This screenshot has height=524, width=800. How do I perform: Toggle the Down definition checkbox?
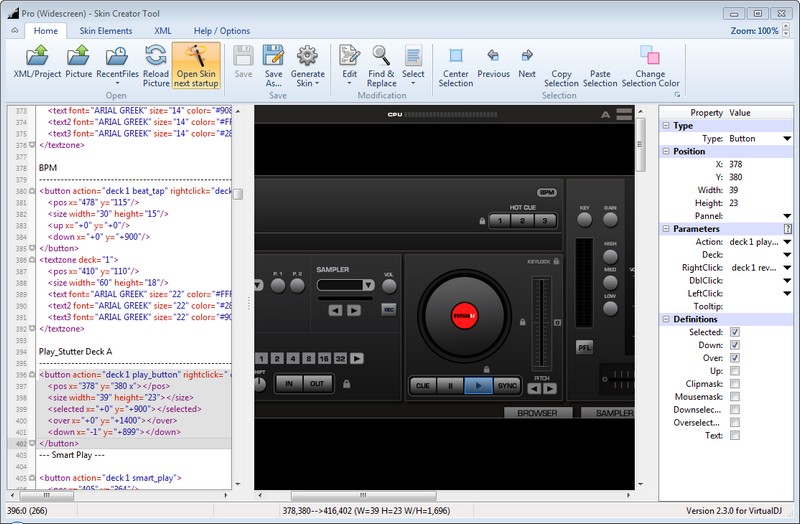point(735,345)
